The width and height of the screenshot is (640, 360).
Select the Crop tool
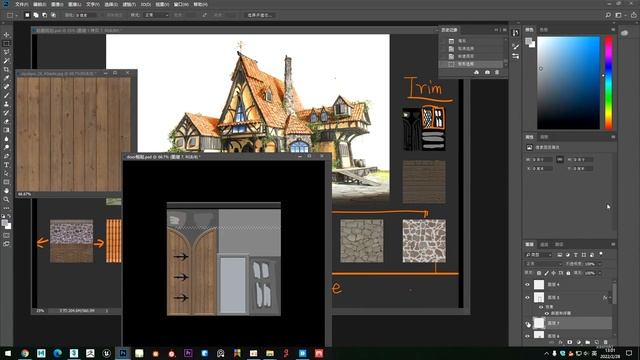[x=7, y=69]
